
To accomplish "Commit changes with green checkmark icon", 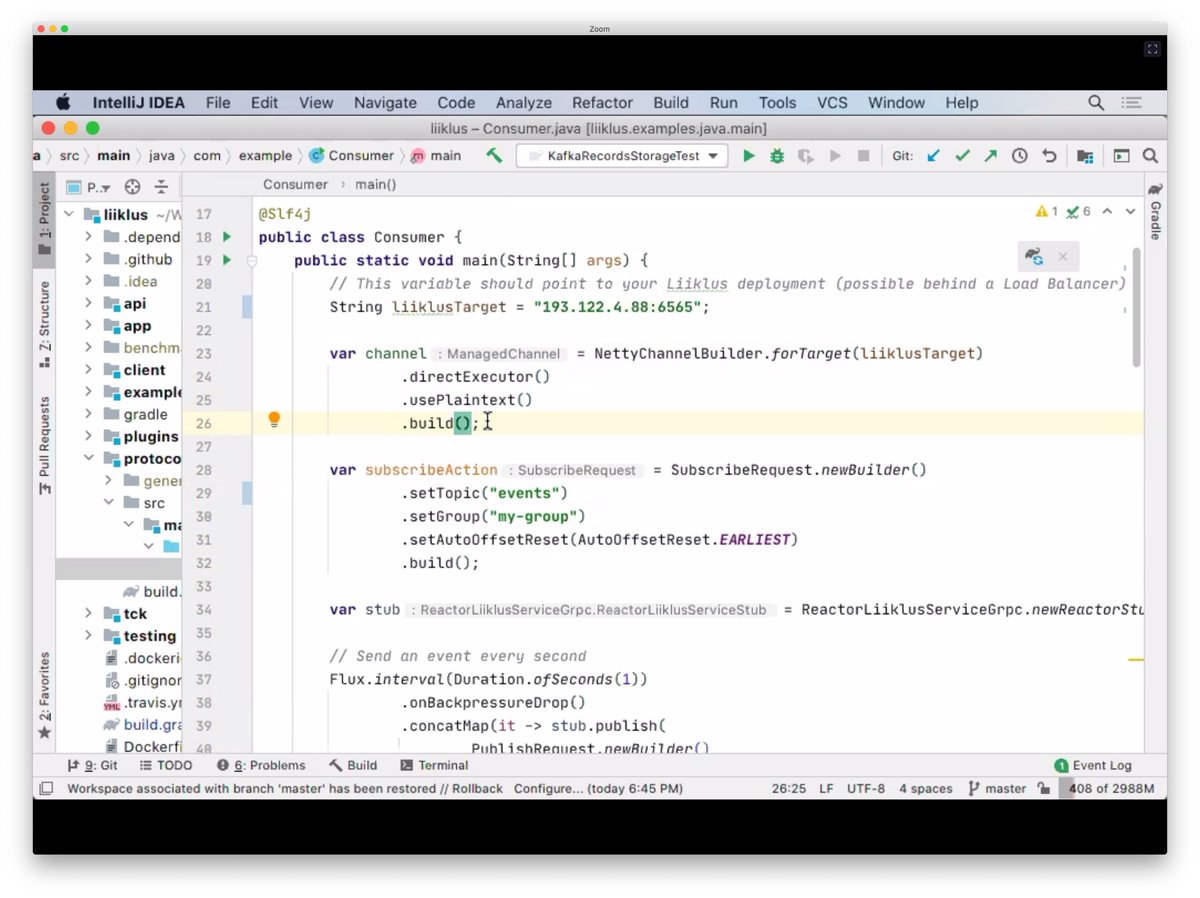I will click(x=962, y=156).
